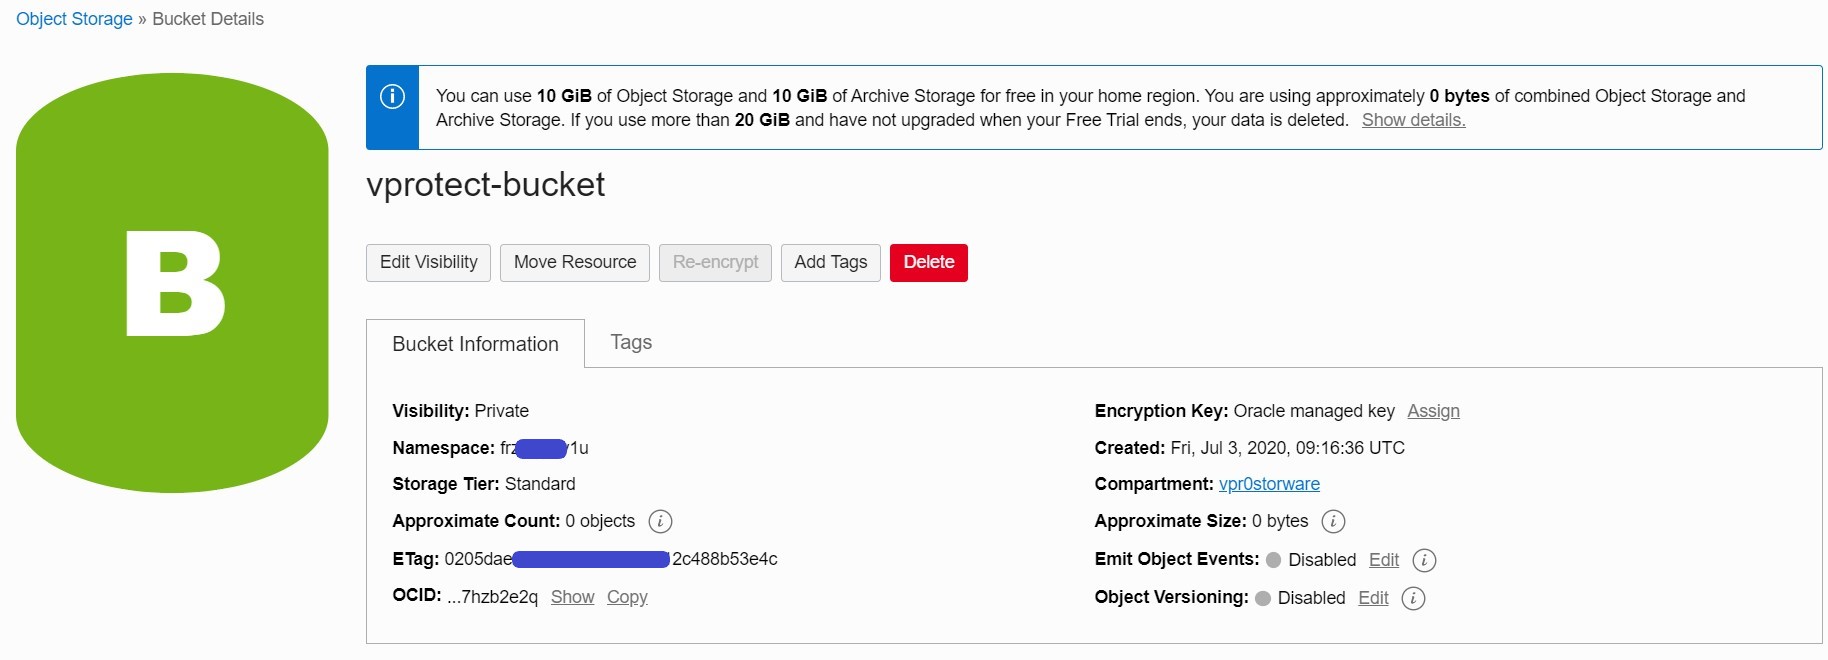Switch to the Tags tab

(x=631, y=343)
